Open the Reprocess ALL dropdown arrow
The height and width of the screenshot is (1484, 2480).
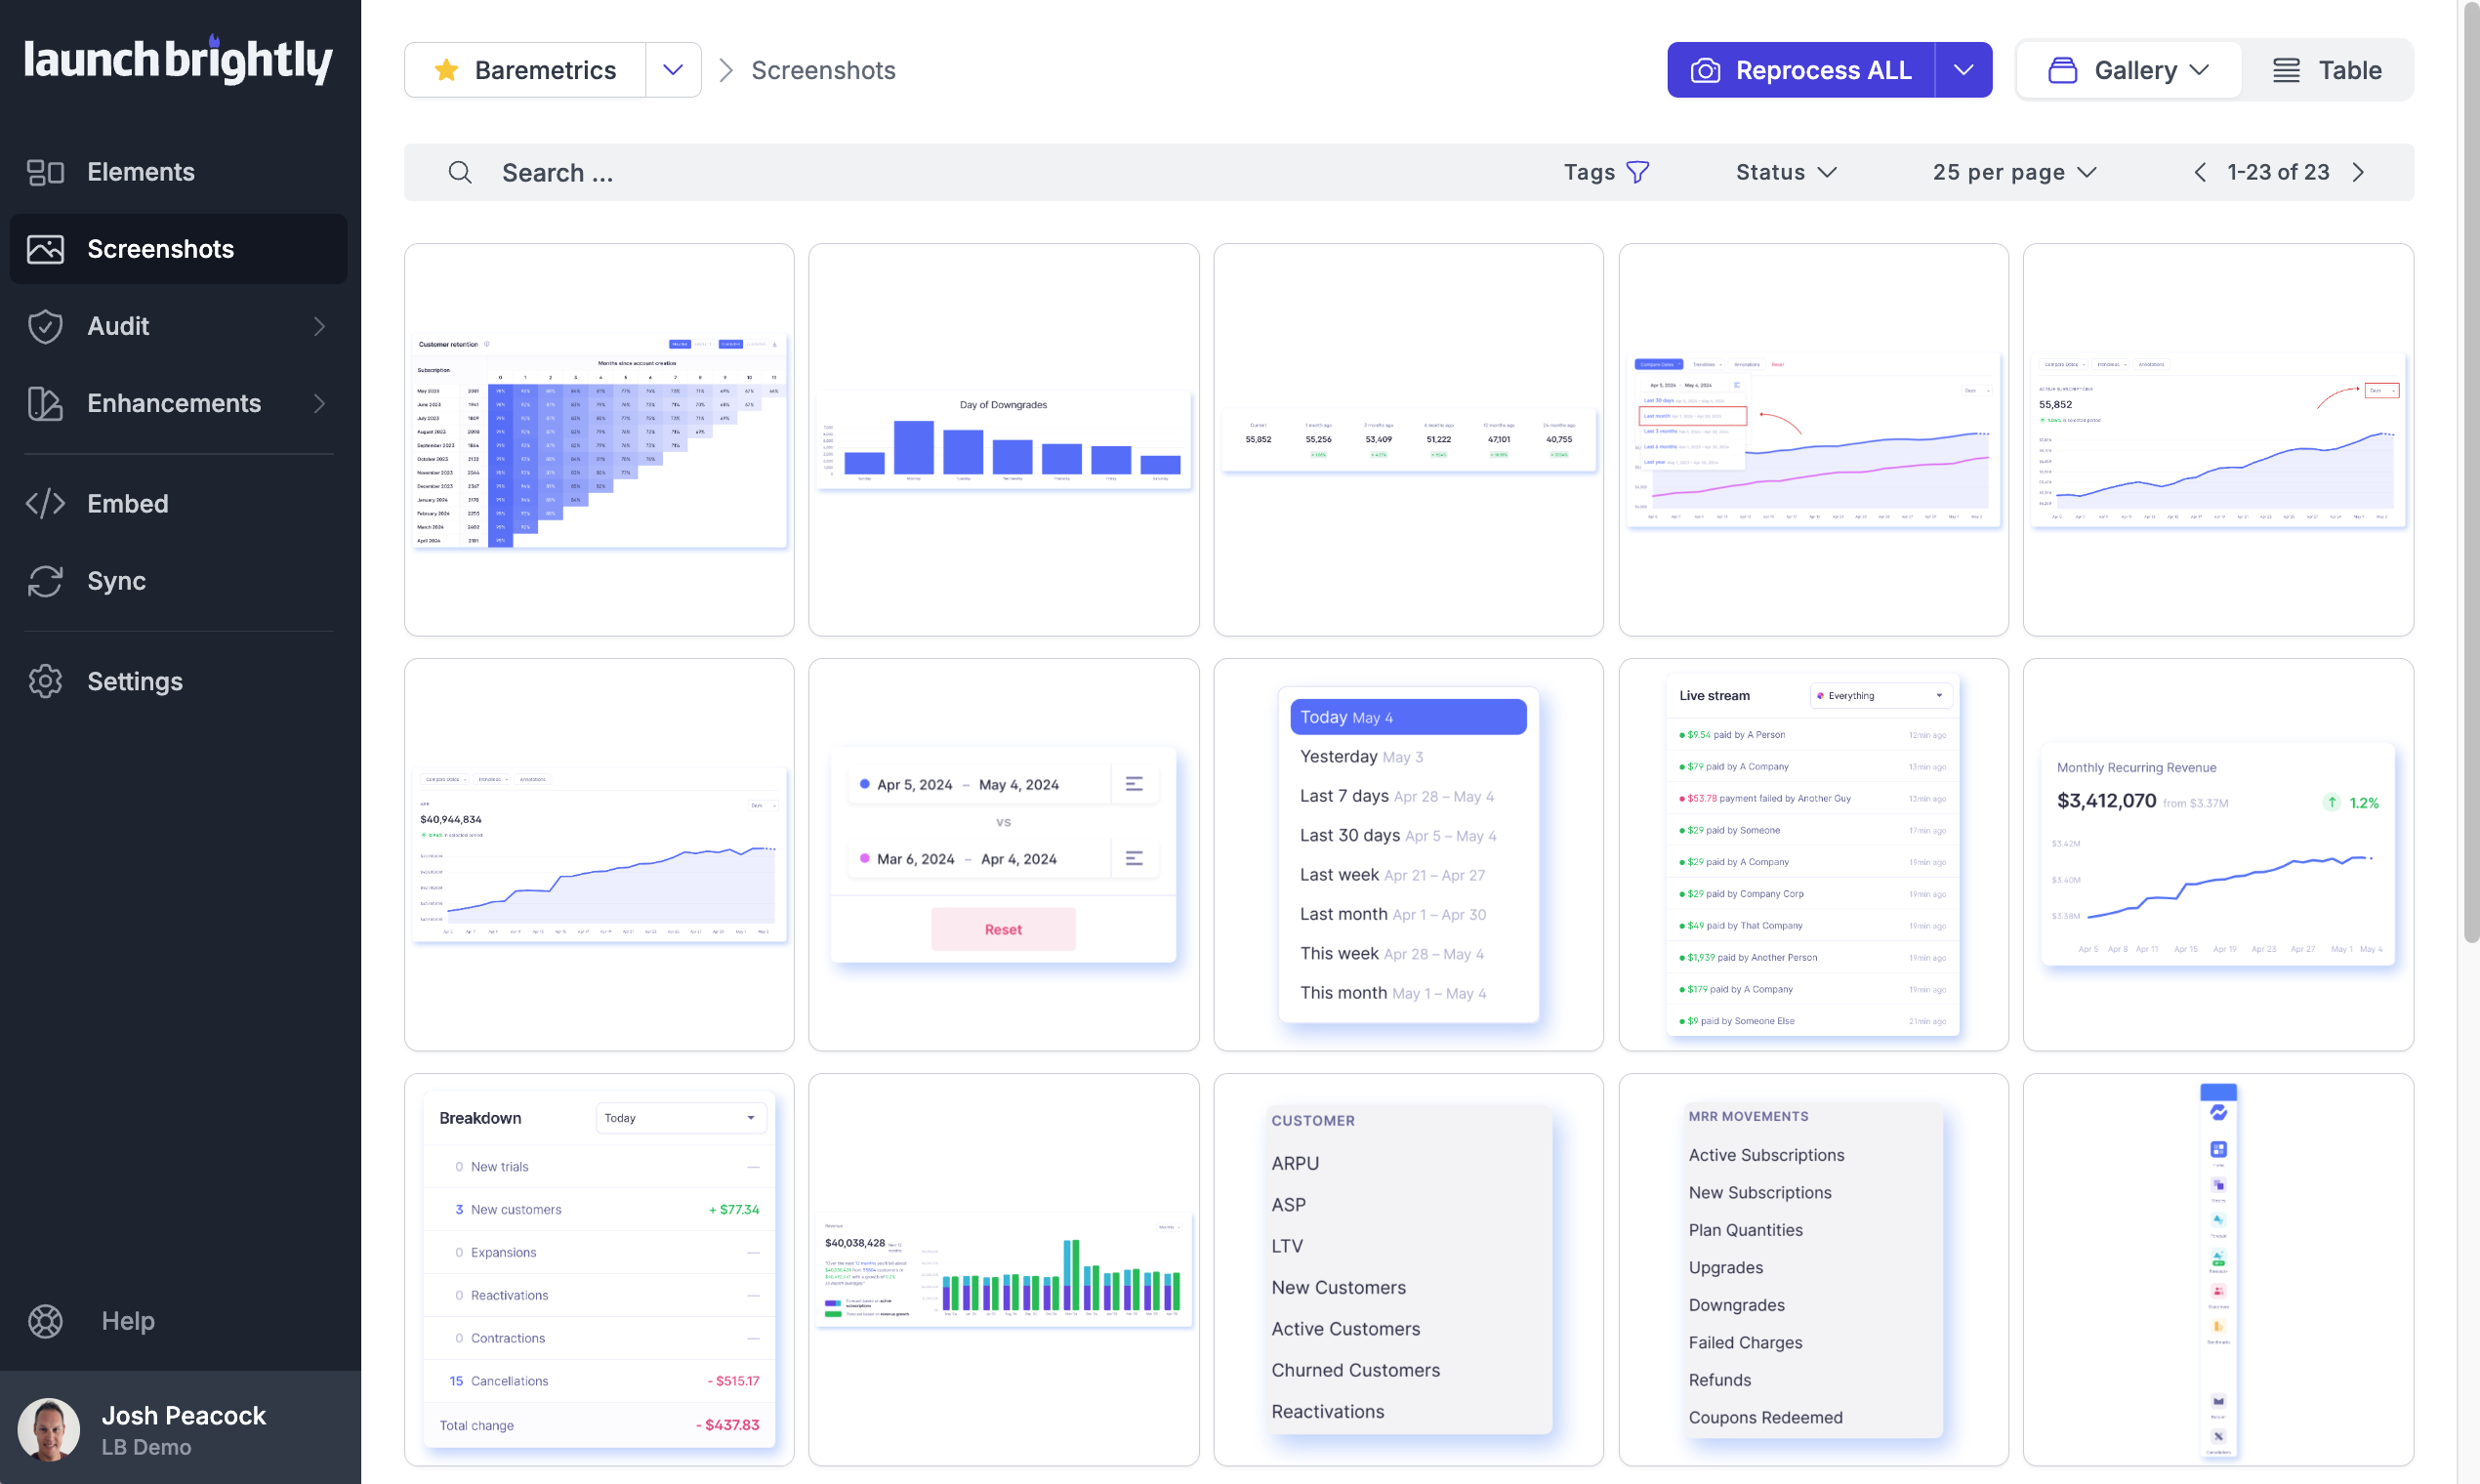[x=1963, y=70]
